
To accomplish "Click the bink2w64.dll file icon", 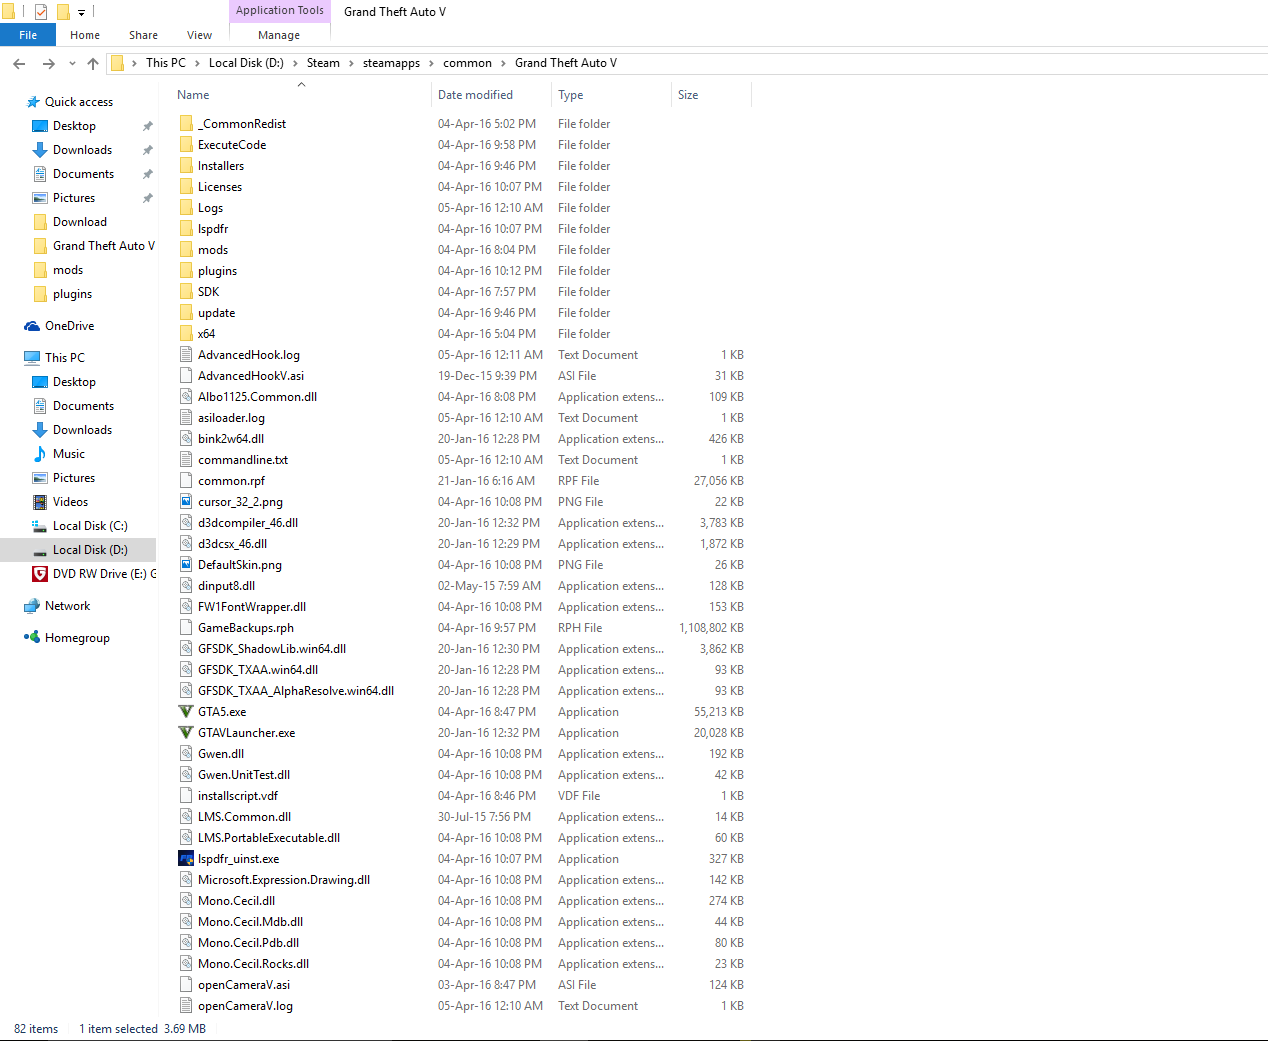I will pyautogui.click(x=186, y=439).
